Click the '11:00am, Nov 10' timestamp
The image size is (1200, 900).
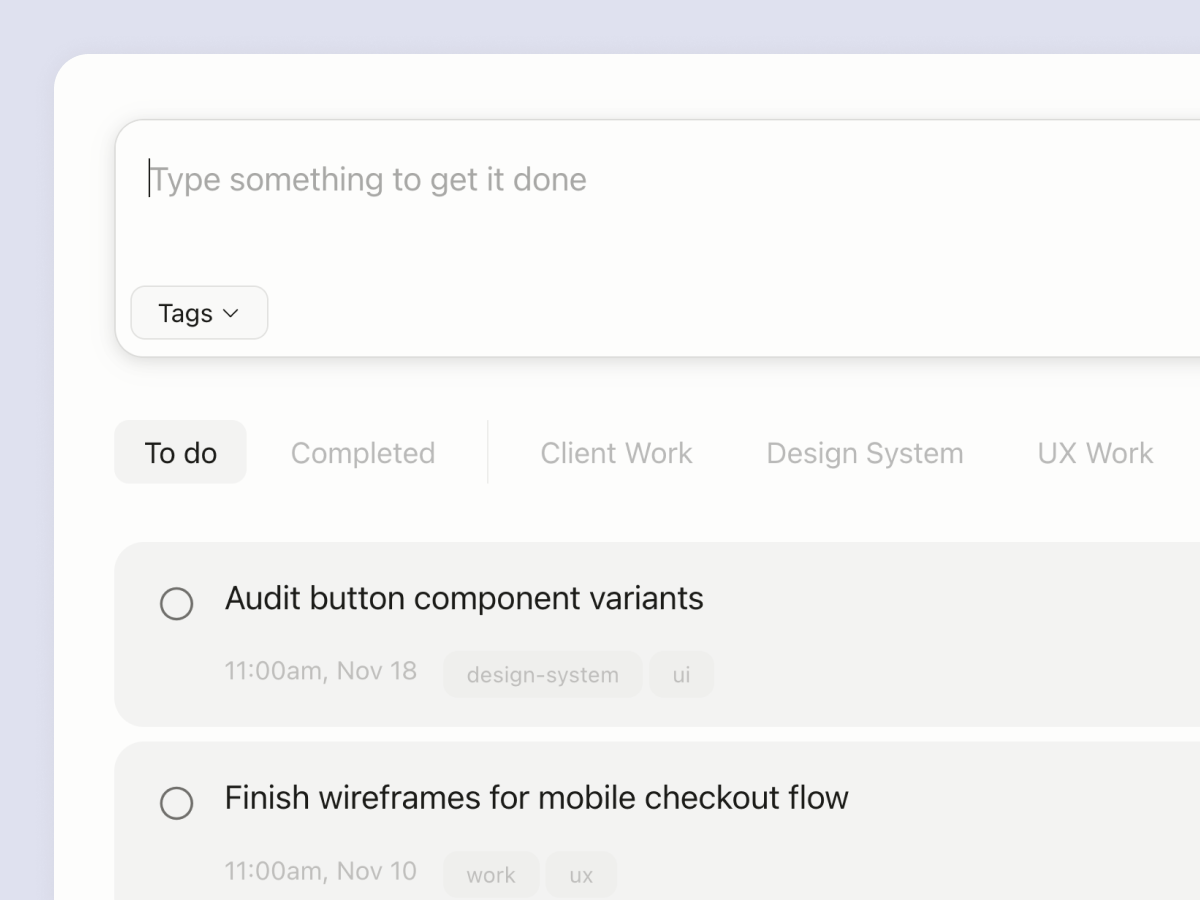pos(321,871)
